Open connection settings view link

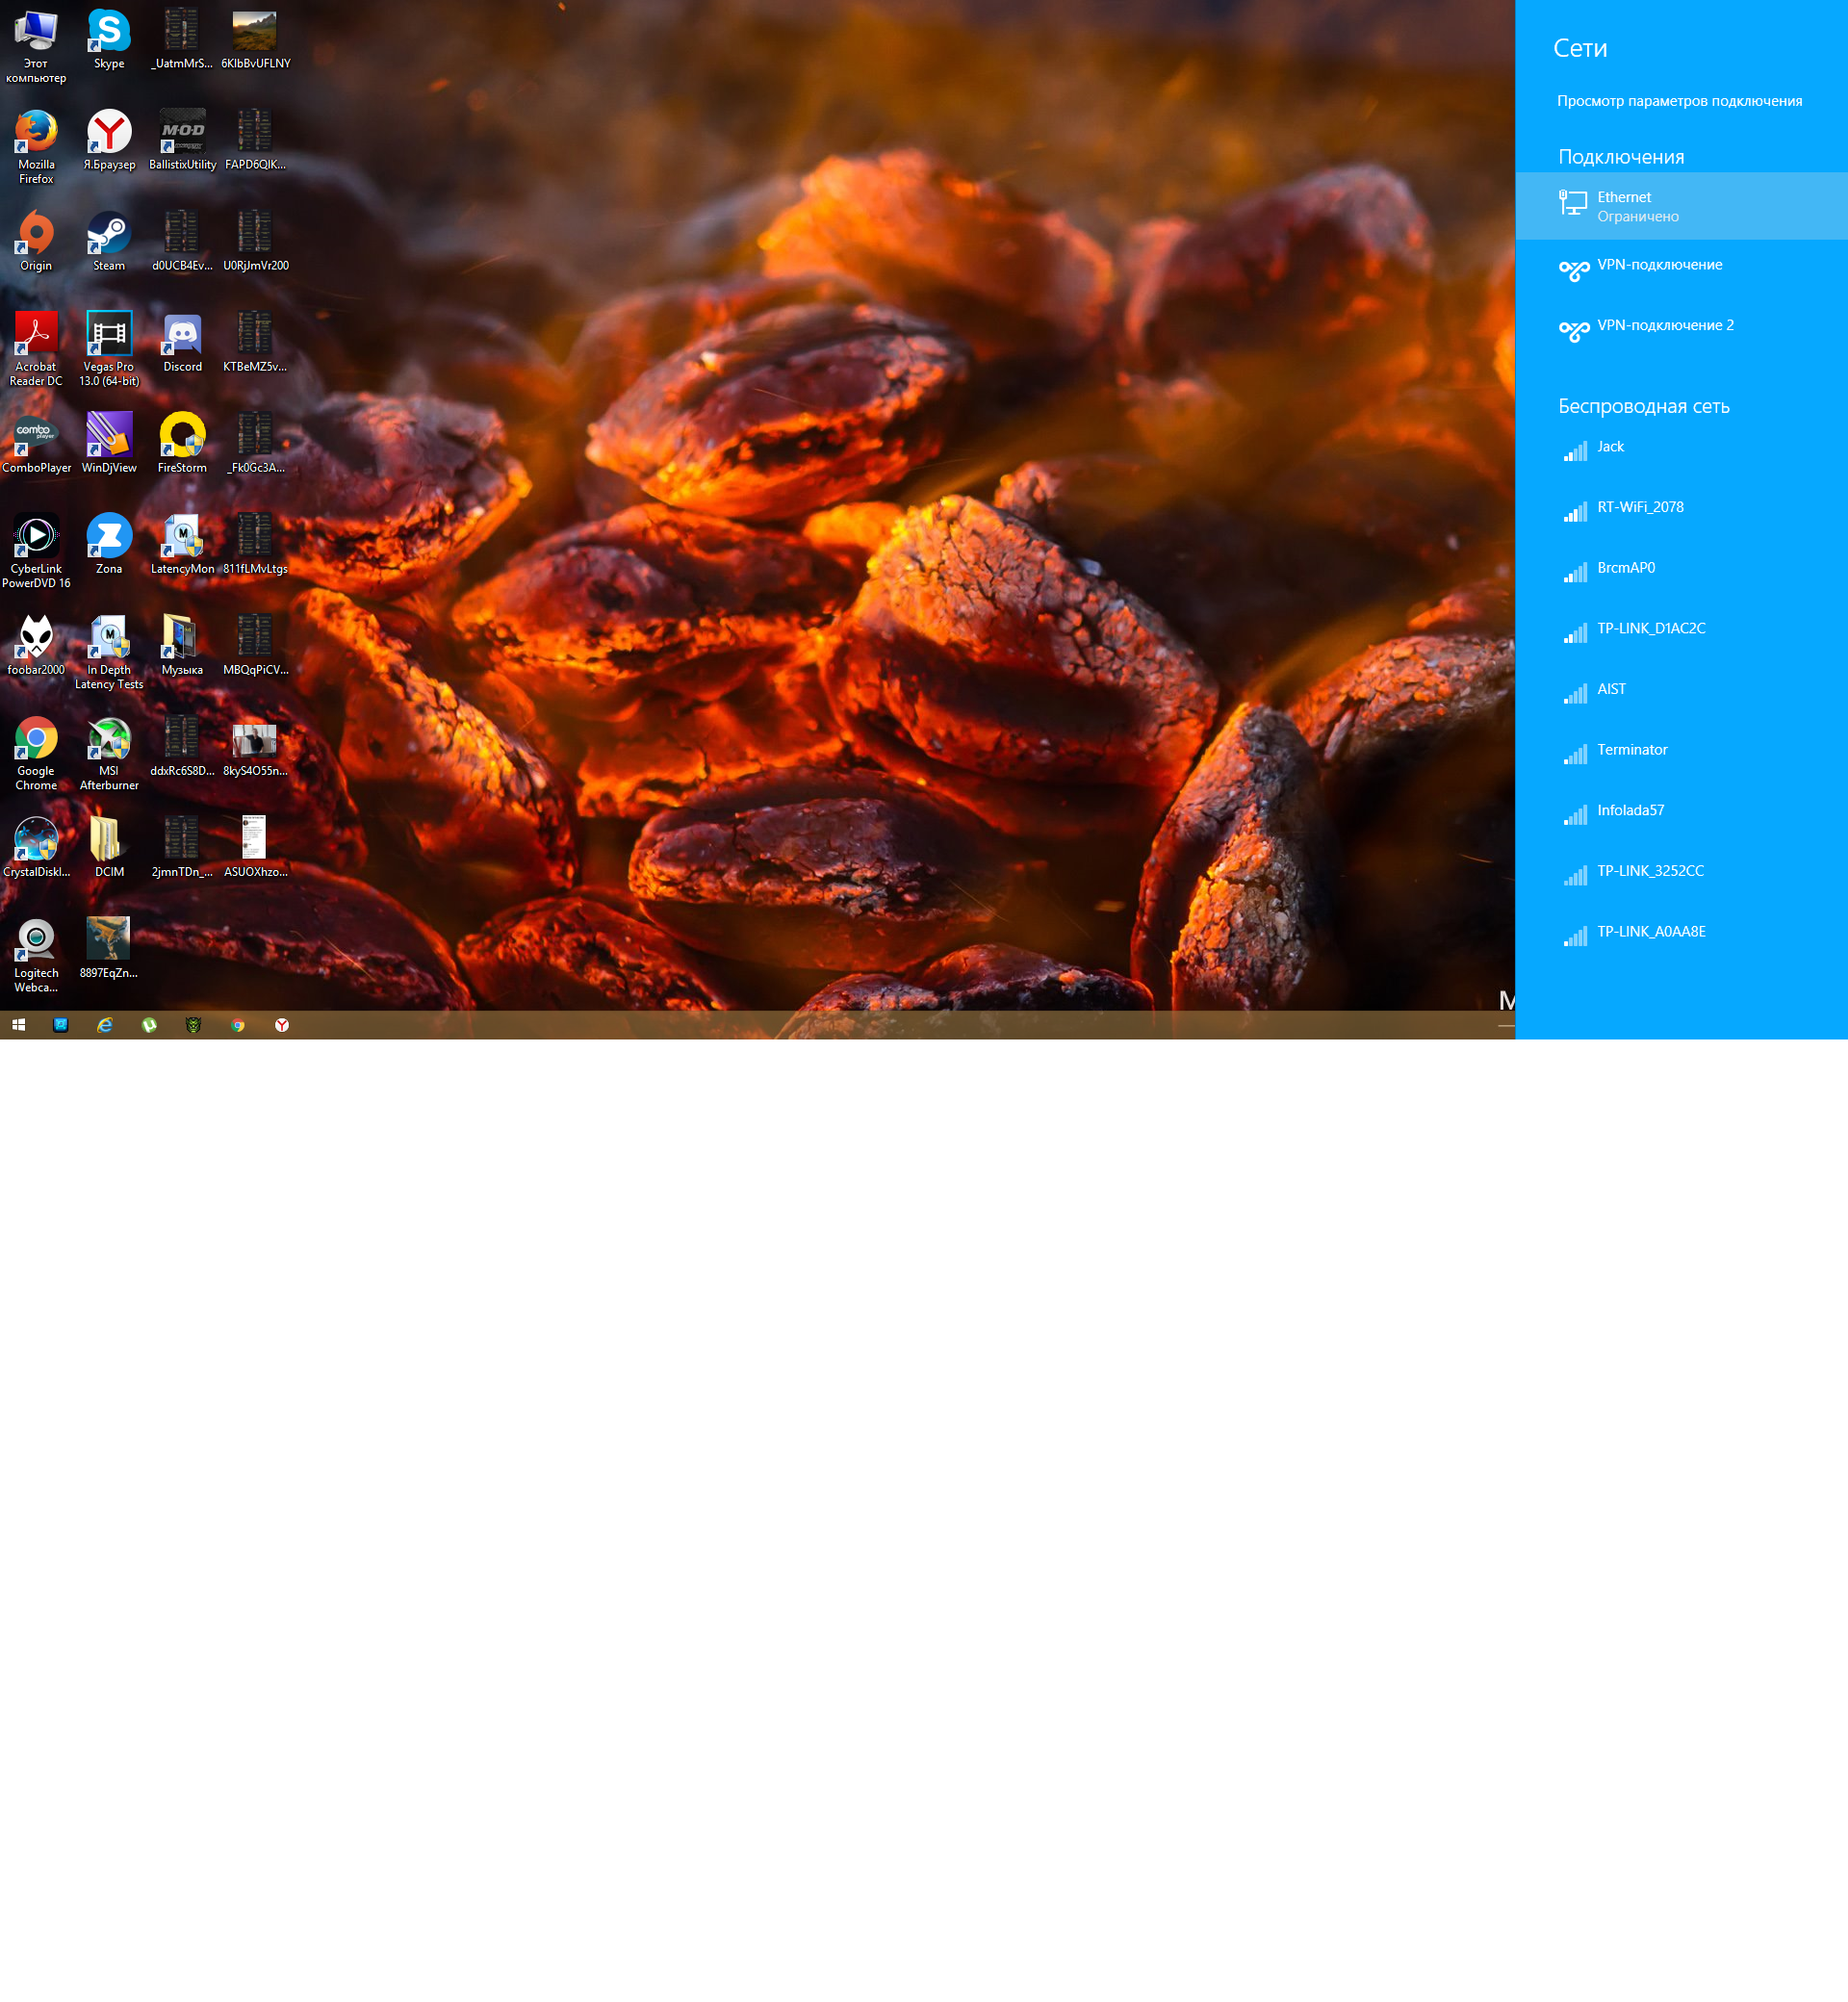(x=1679, y=101)
